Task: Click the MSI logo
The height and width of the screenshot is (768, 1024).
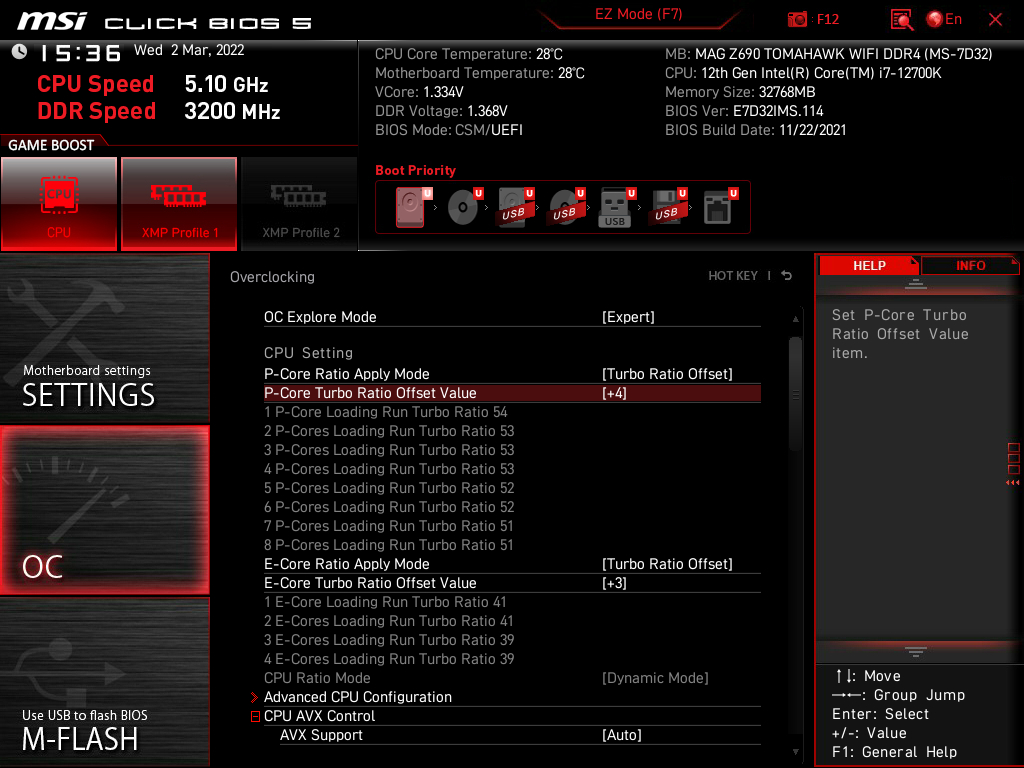Action: 52,21
